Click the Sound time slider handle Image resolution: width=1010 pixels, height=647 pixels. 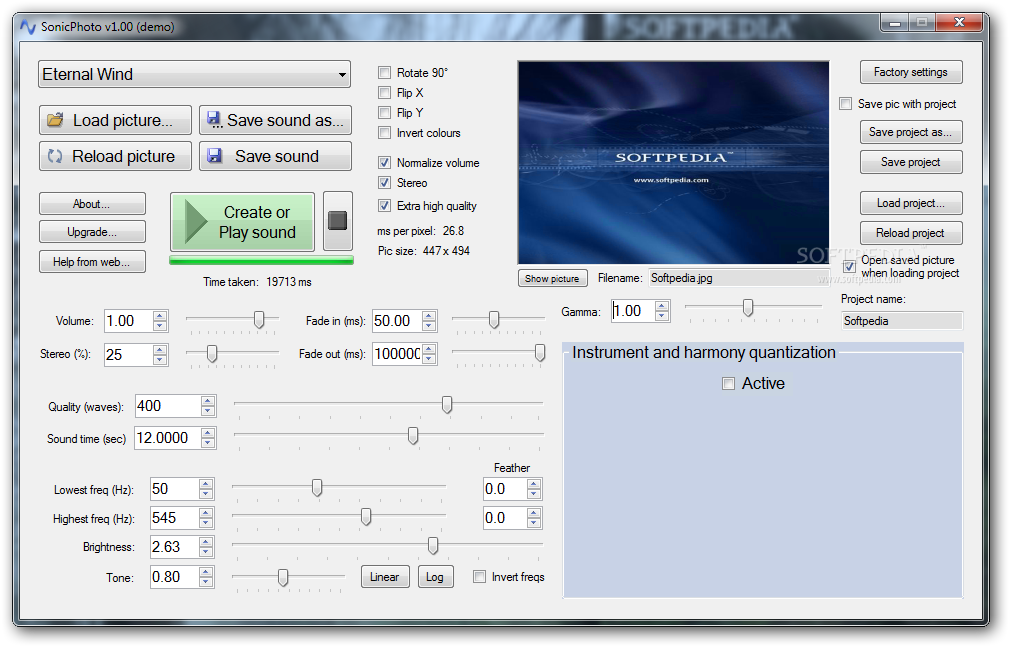pyautogui.click(x=413, y=436)
